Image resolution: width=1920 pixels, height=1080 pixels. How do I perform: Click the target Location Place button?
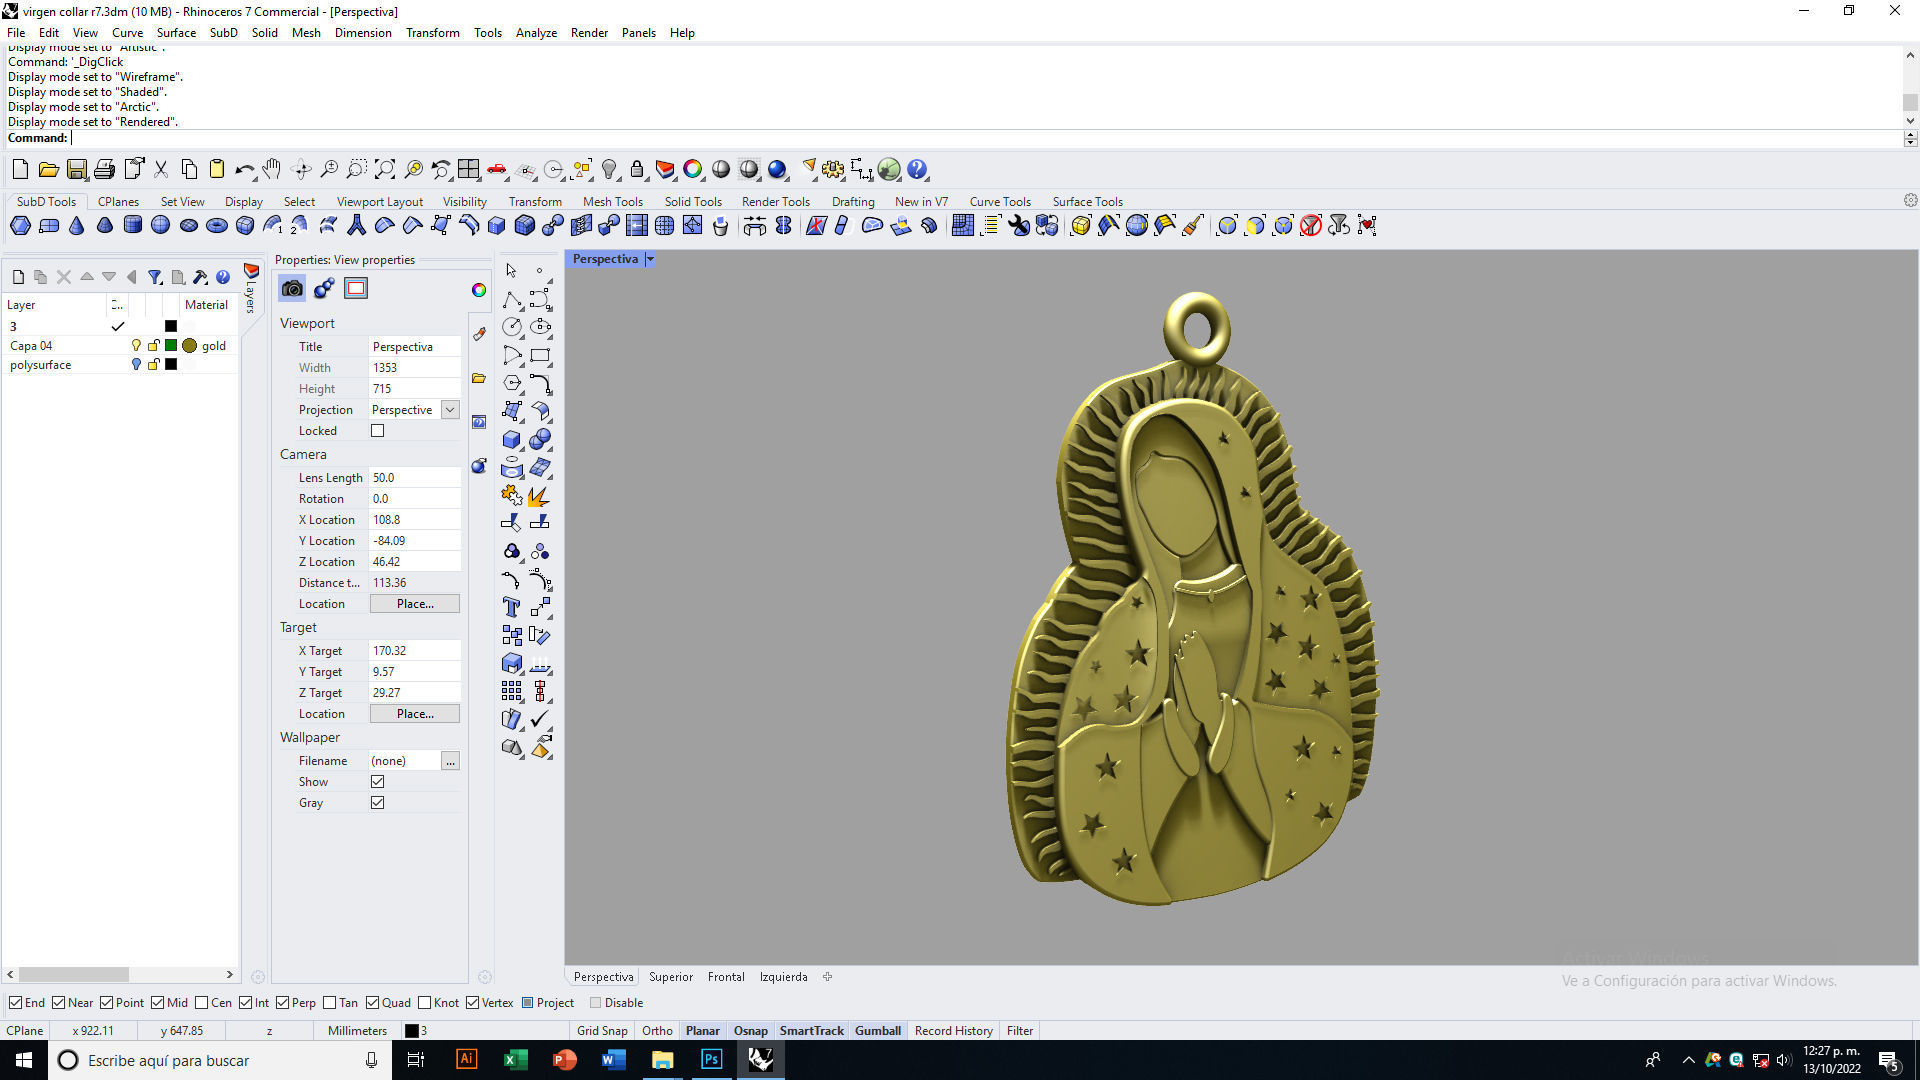[415, 714]
